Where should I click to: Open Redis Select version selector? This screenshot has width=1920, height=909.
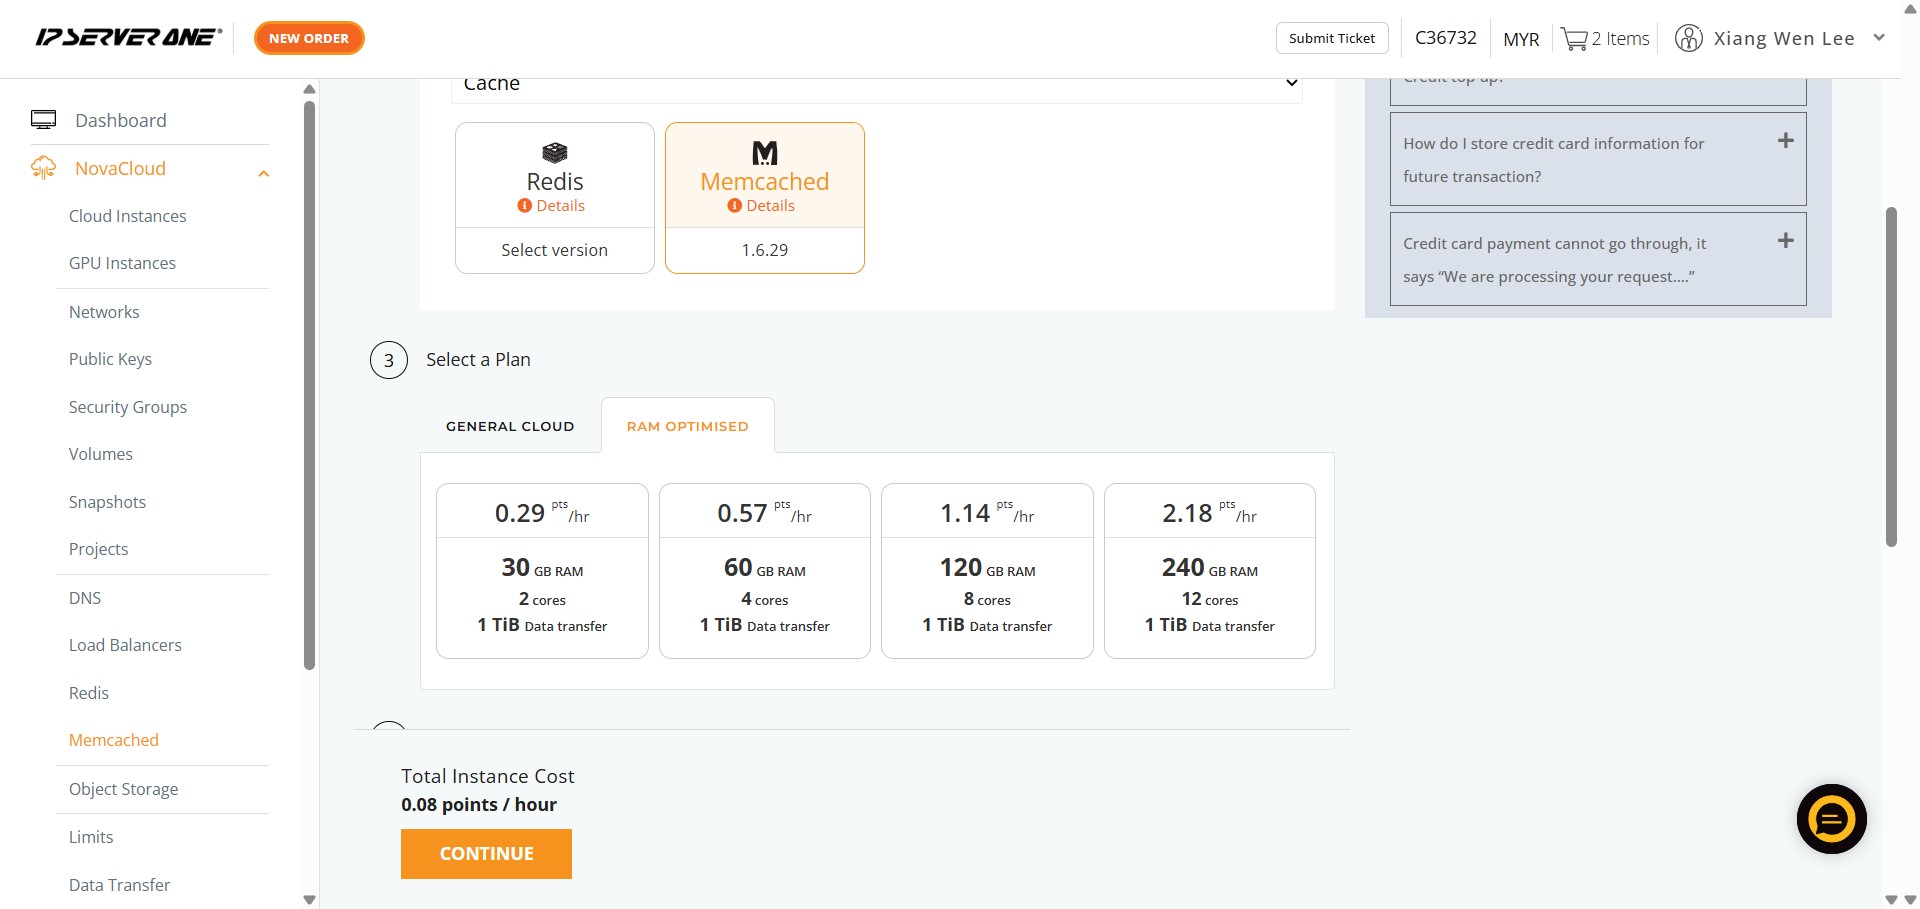(x=554, y=250)
